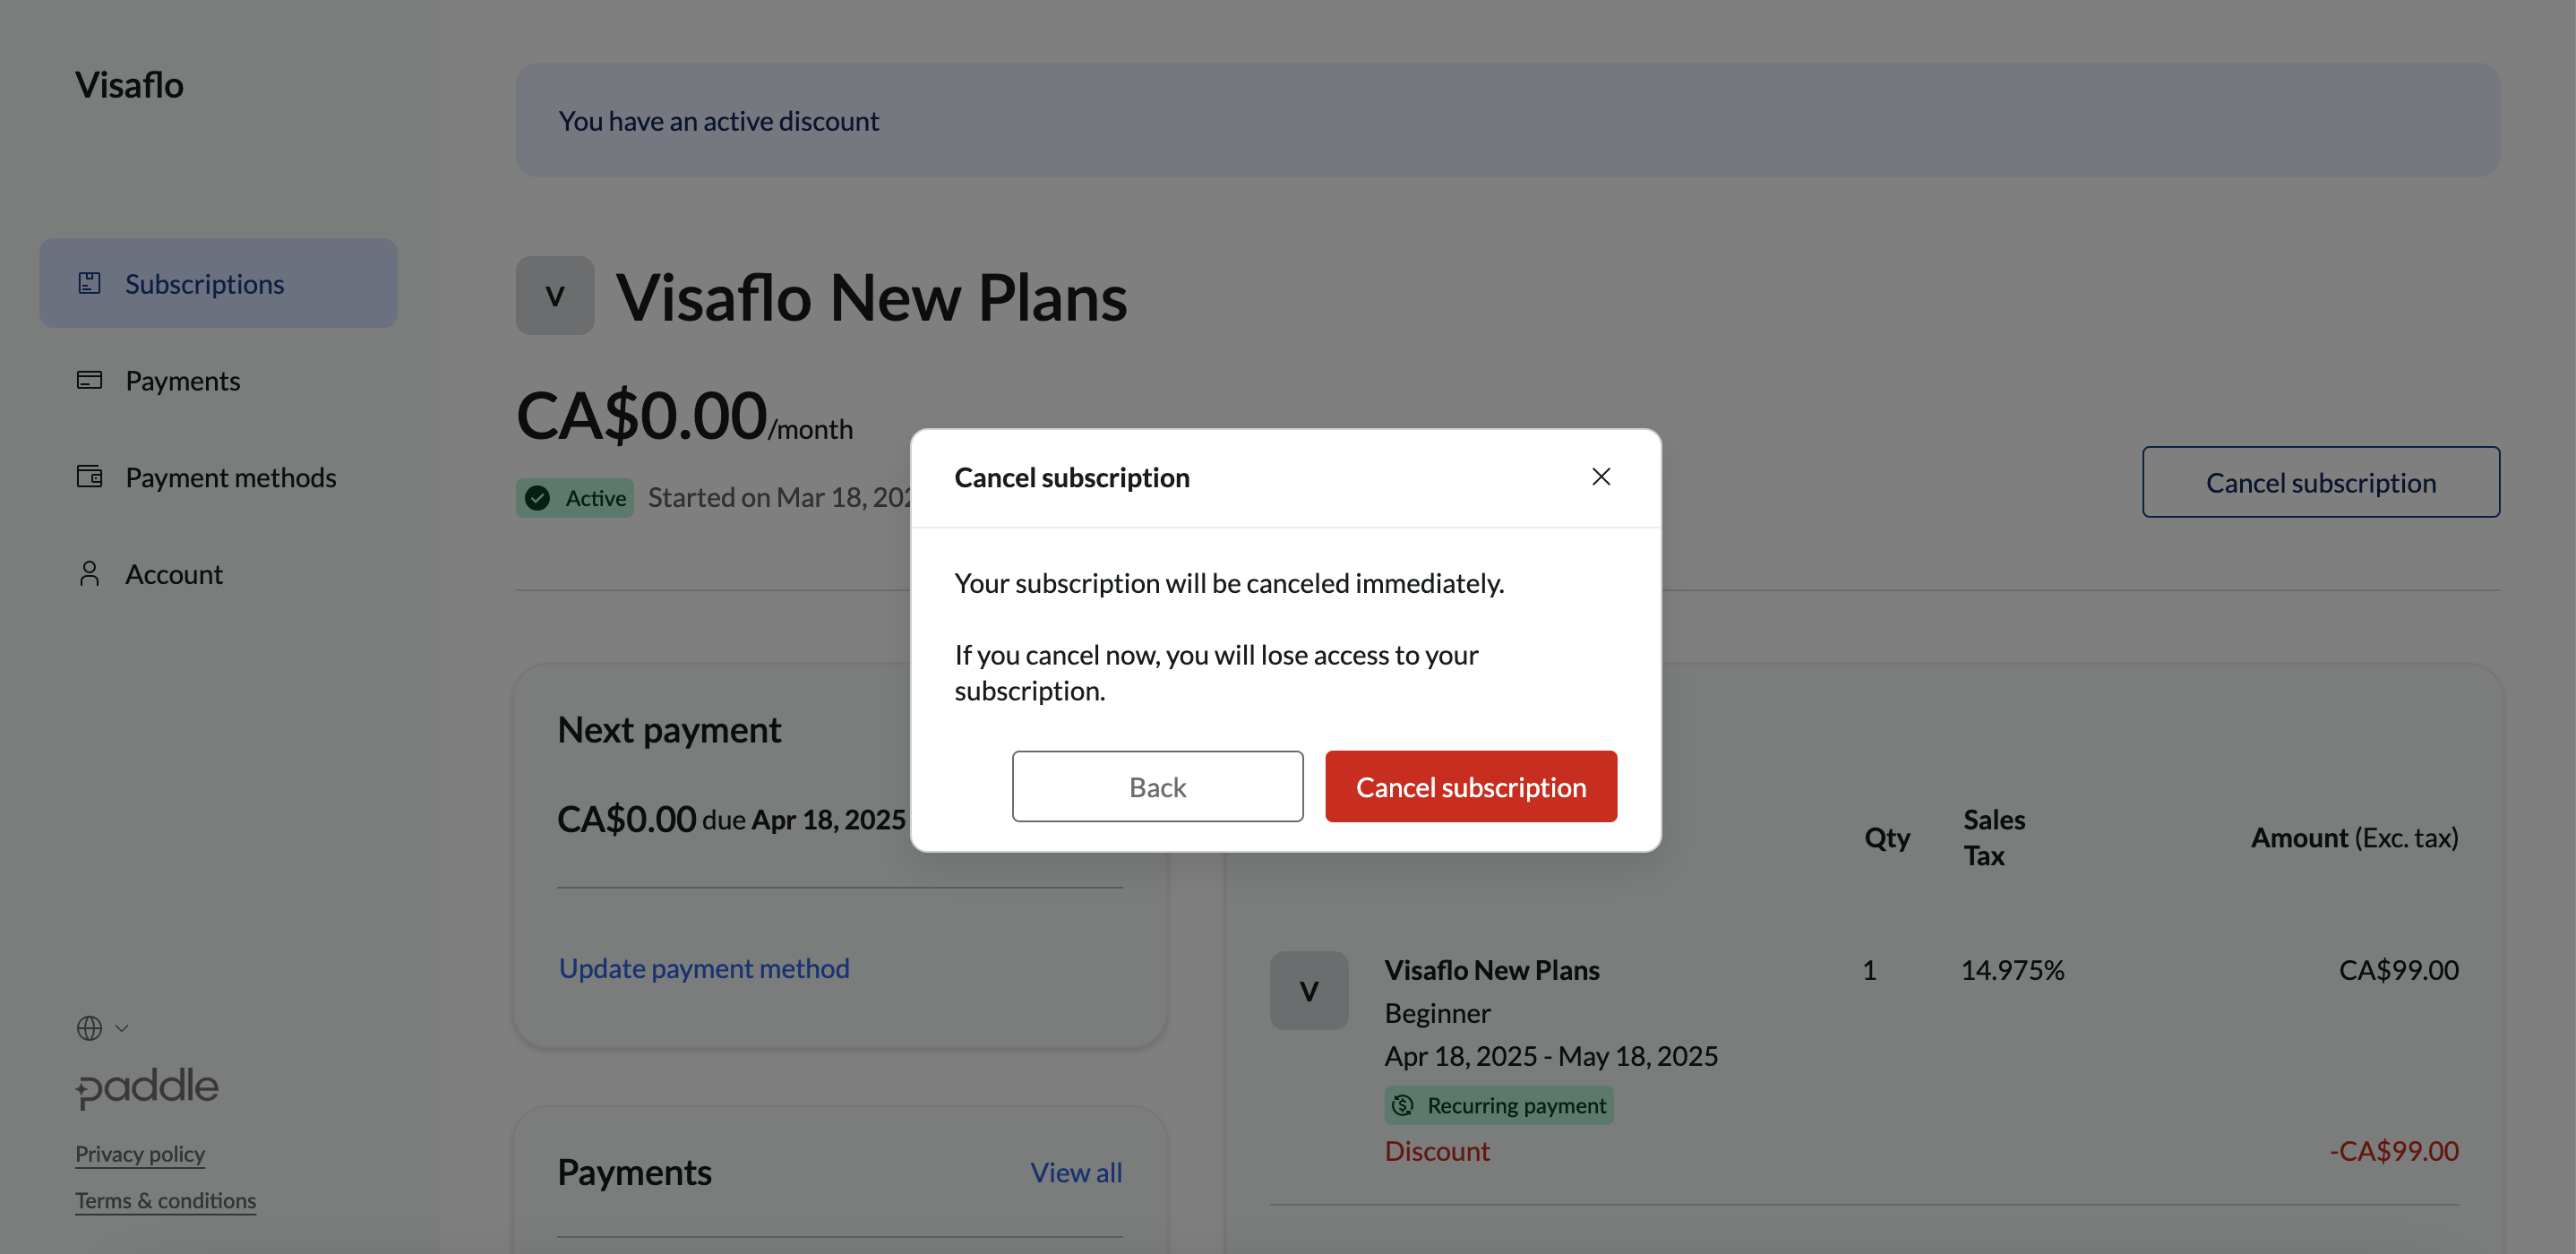The image size is (2576, 1254).
Task: Click the Back button in the dialog
Action: pos(1157,787)
